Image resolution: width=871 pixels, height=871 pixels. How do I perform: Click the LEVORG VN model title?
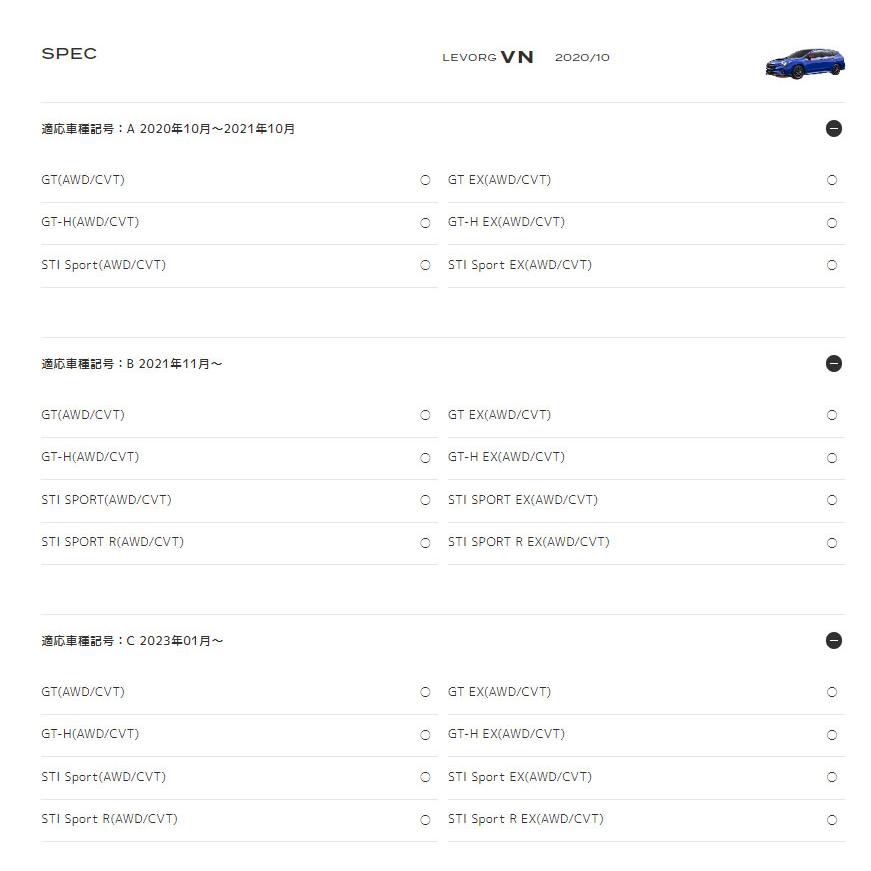pyautogui.click(x=488, y=57)
